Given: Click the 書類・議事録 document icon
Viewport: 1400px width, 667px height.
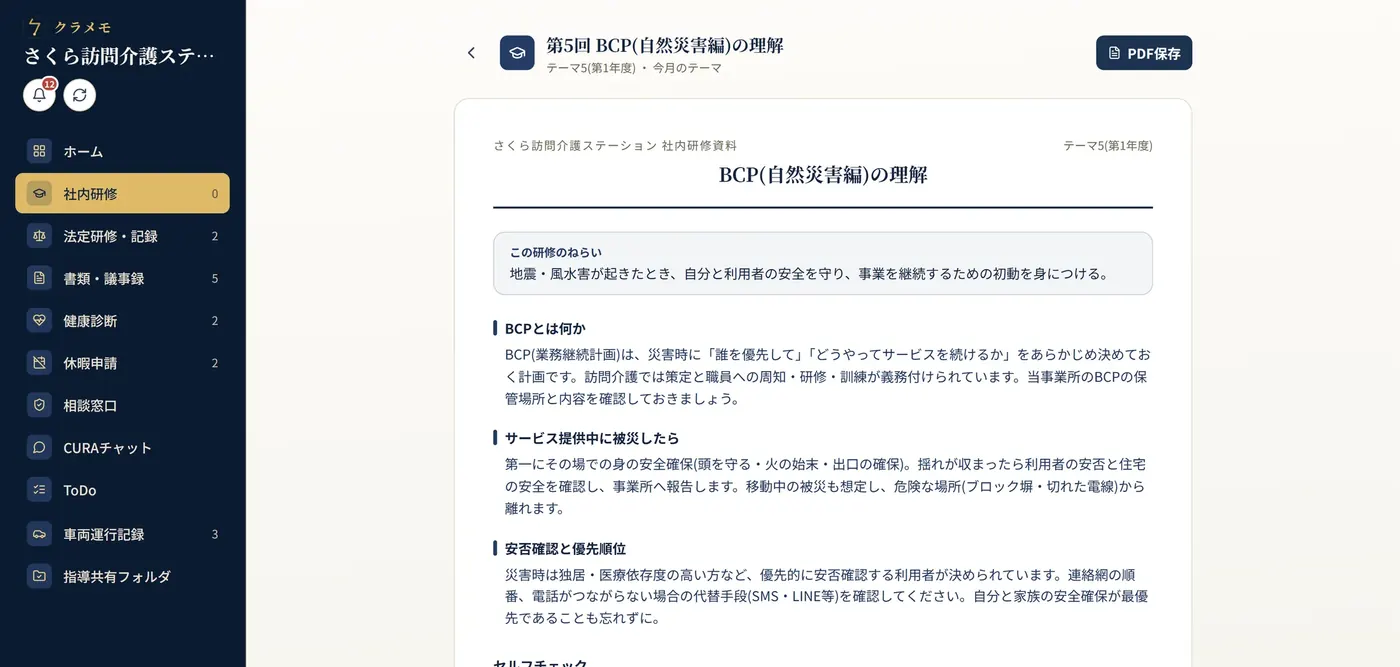Looking at the screenshot, I should pyautogui.click(x=39, y=278).
